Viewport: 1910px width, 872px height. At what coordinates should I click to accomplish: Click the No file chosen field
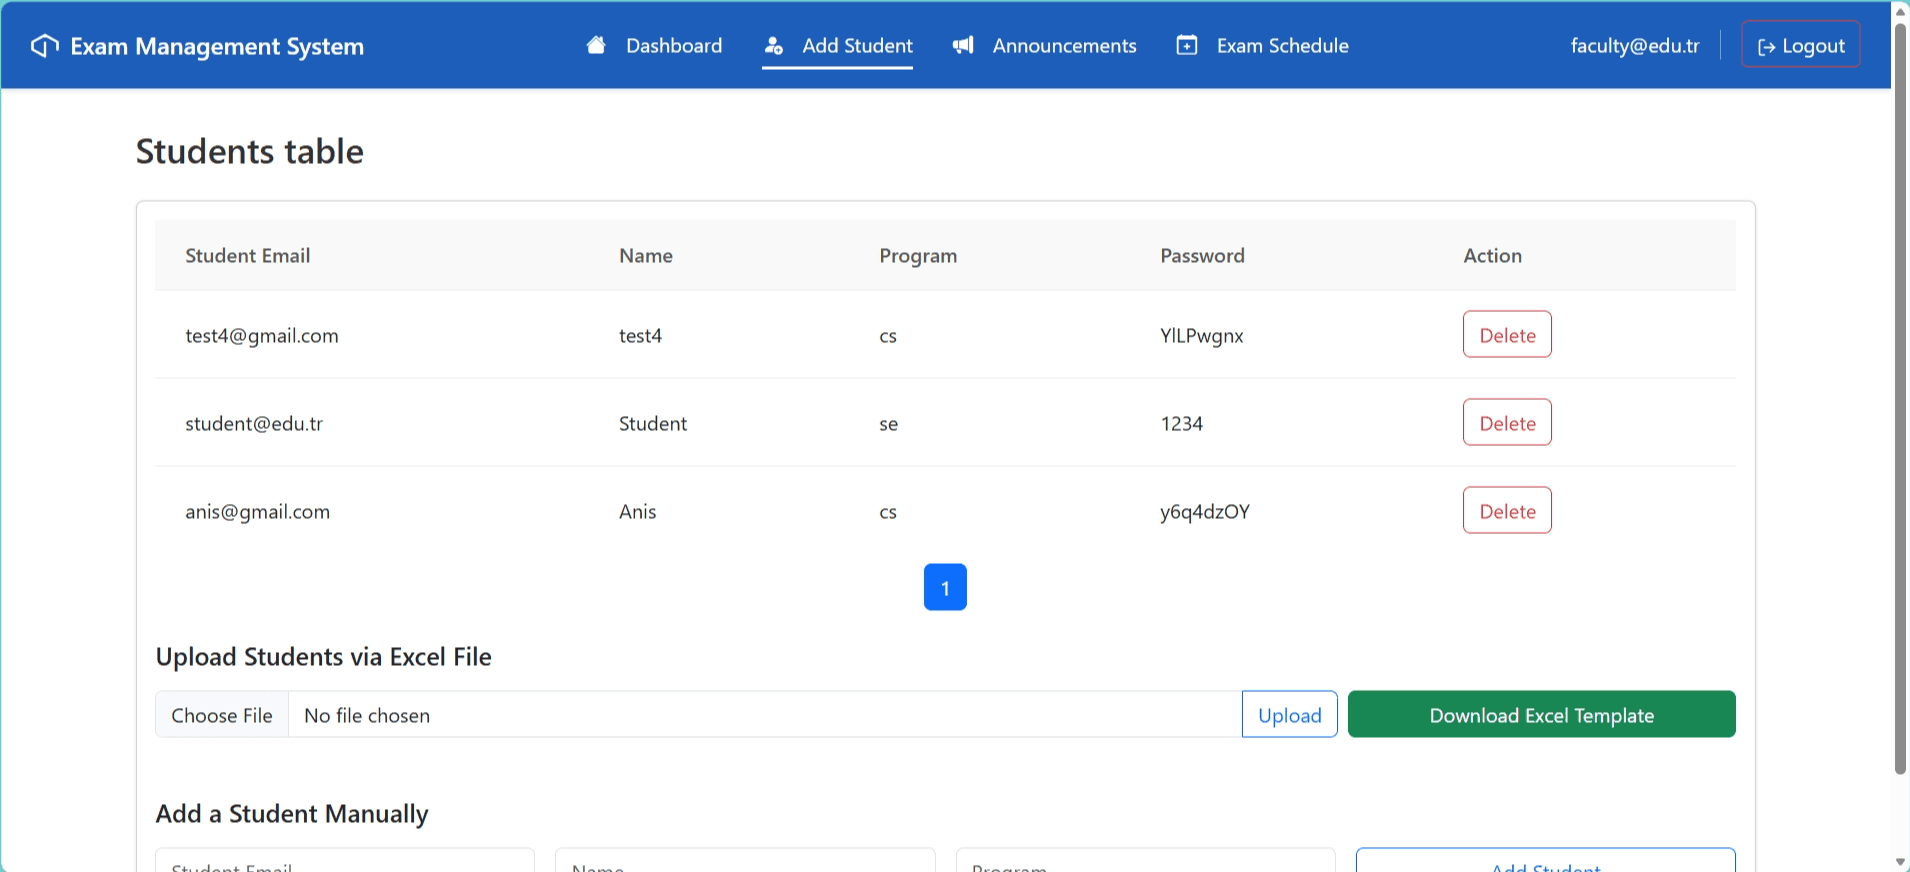pos(765,715)
